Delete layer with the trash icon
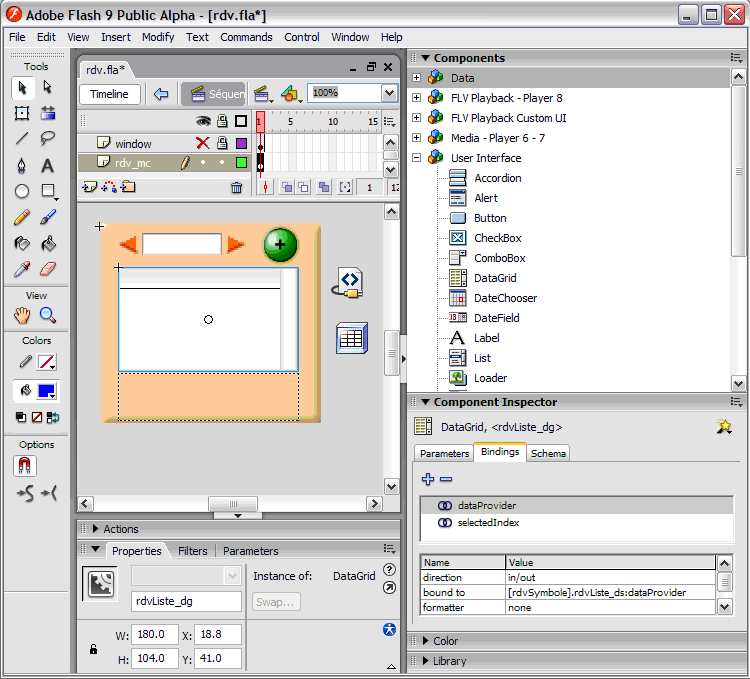The image size is (750, 679). [x=236, y=187]
